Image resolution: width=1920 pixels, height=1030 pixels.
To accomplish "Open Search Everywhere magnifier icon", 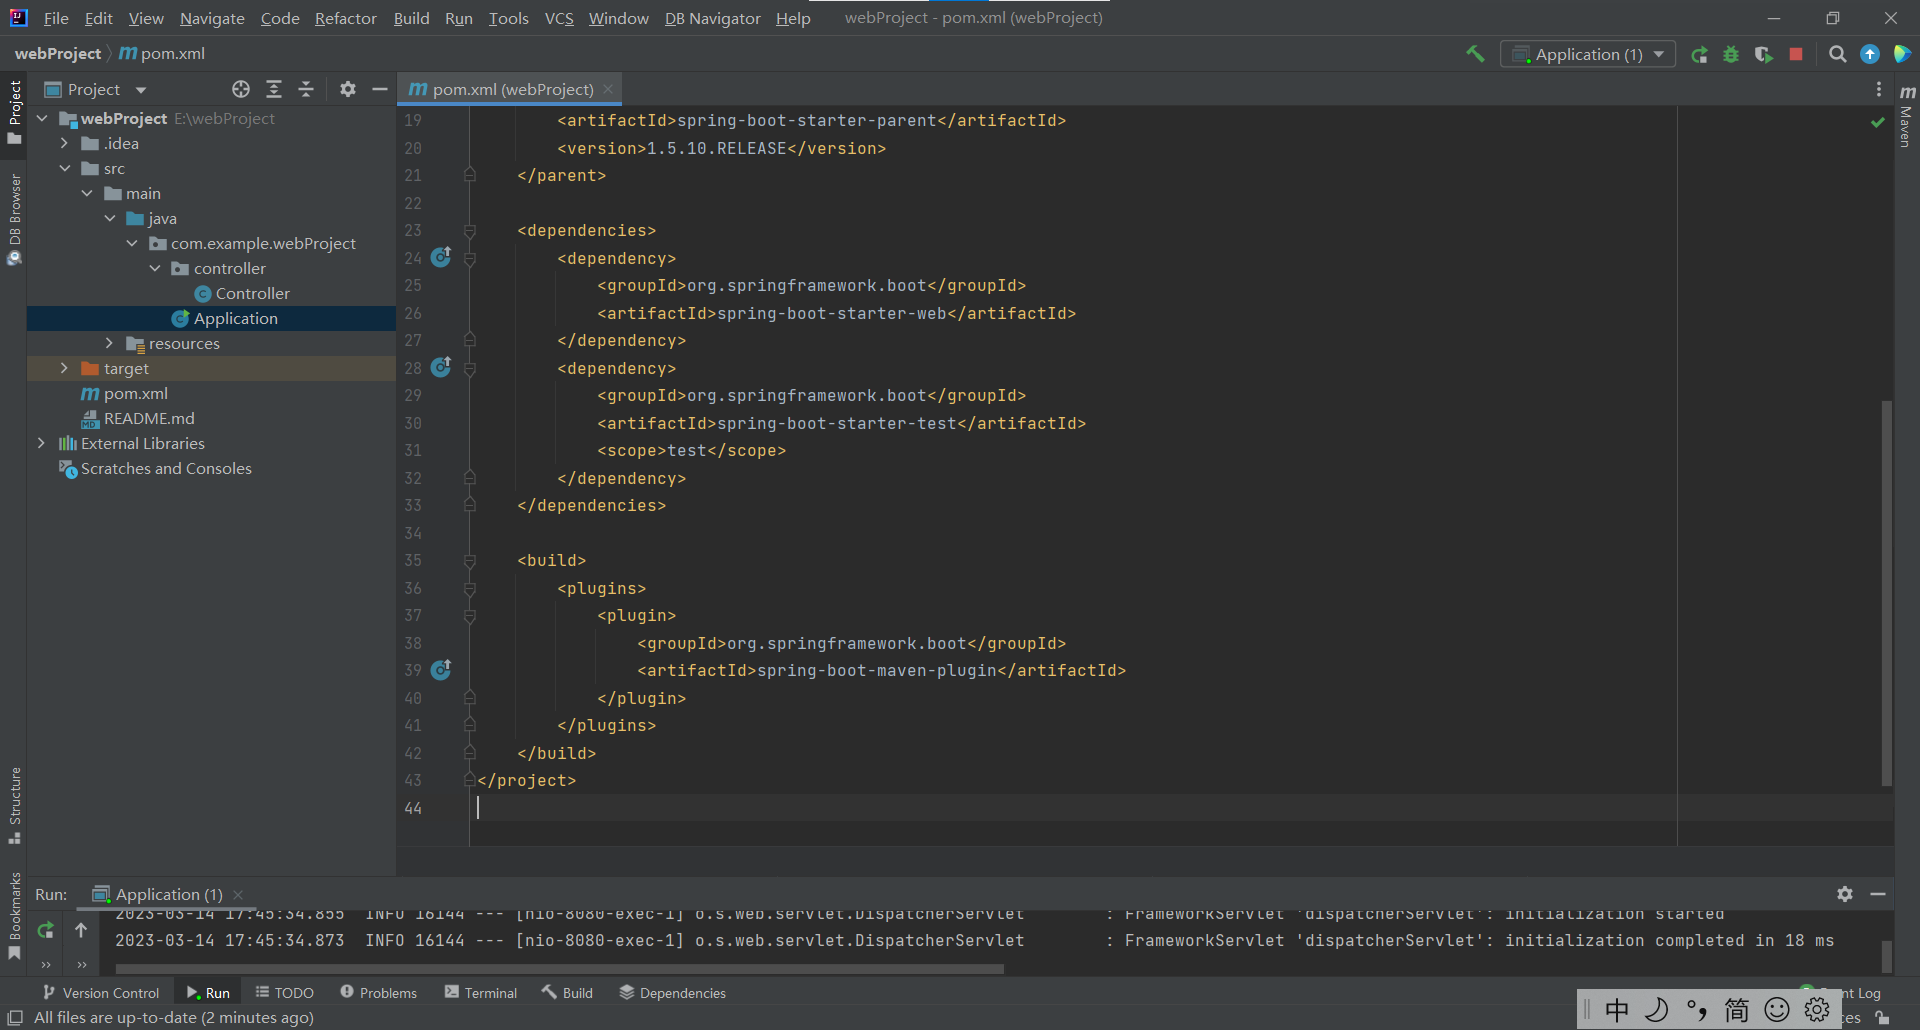I will (1837, 55).
